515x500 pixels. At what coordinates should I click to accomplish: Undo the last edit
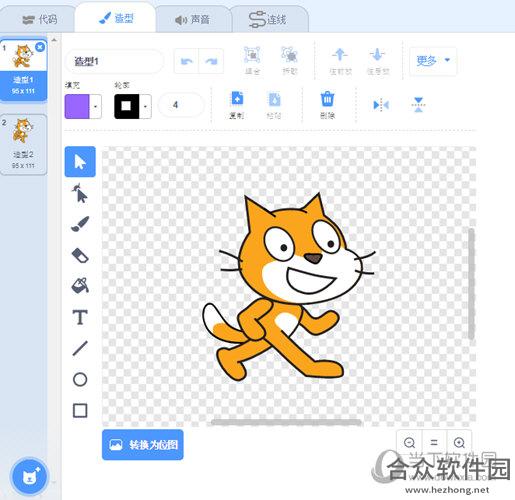click(x=186, y=61)
